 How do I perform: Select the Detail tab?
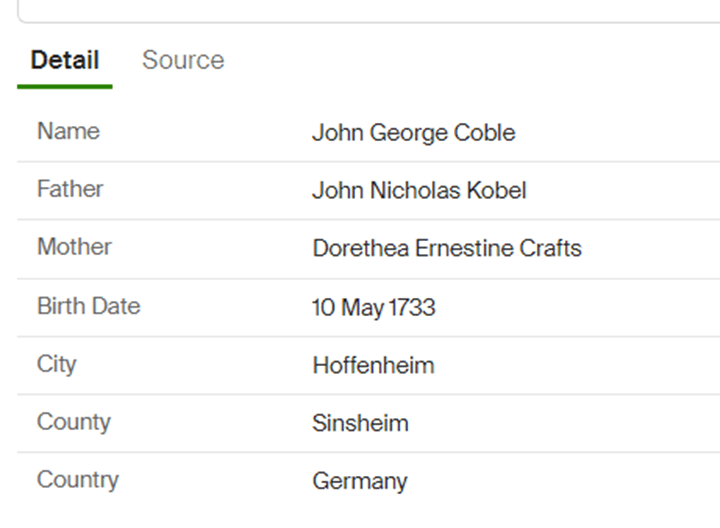click(x=65, y=60)
